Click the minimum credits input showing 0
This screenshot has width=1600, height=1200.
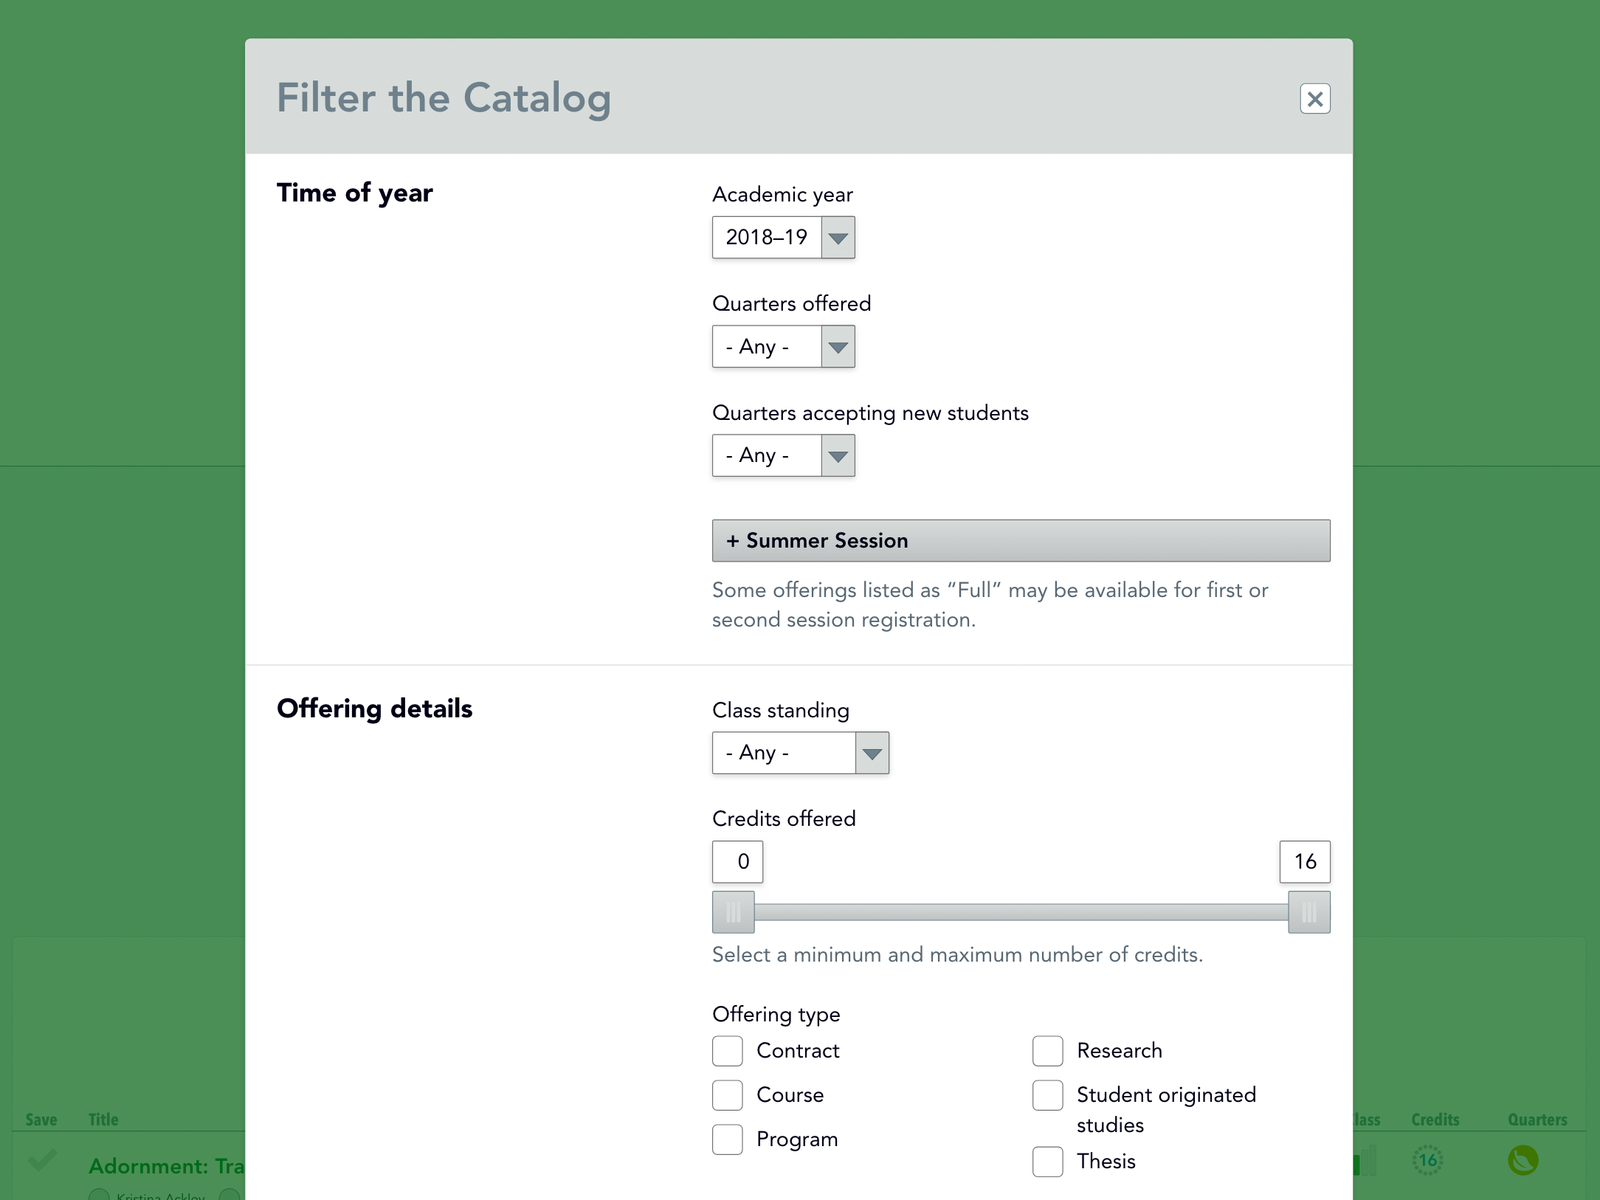point(737,861)
